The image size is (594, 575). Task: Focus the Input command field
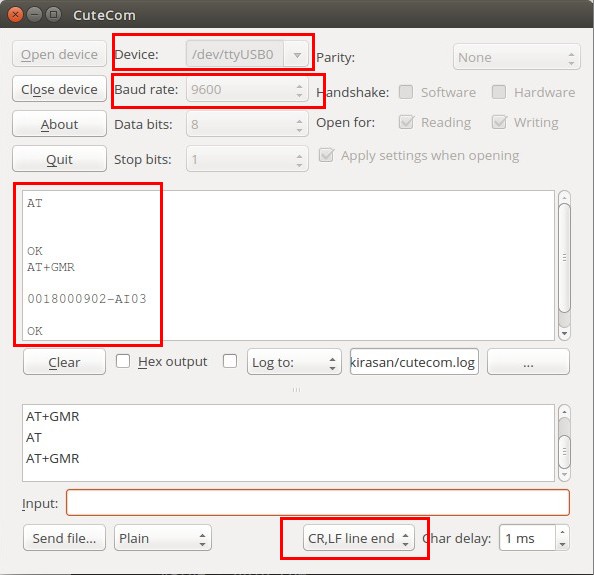point(317,503)
